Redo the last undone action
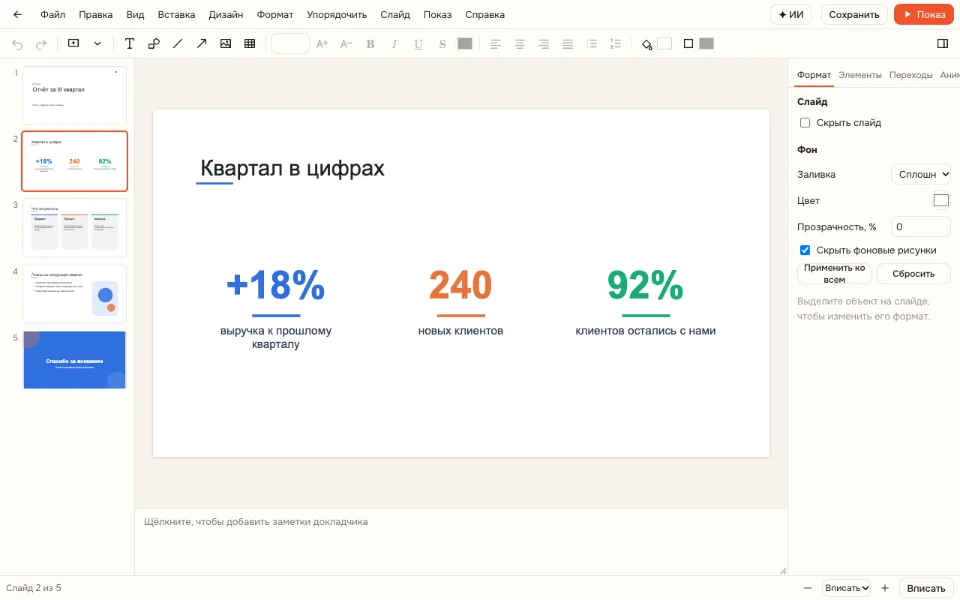960x600 pixels. [41, 44]
